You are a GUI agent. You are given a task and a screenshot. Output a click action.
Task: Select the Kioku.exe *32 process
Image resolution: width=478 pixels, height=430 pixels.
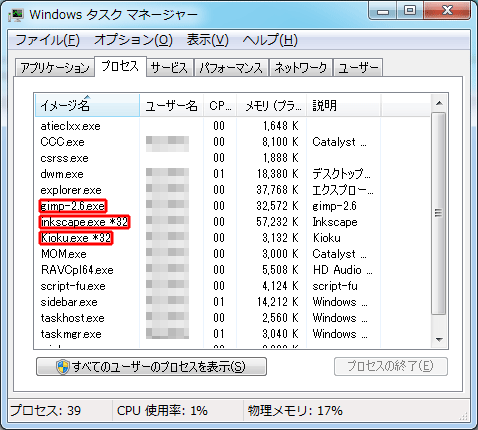tap(76, 238)
